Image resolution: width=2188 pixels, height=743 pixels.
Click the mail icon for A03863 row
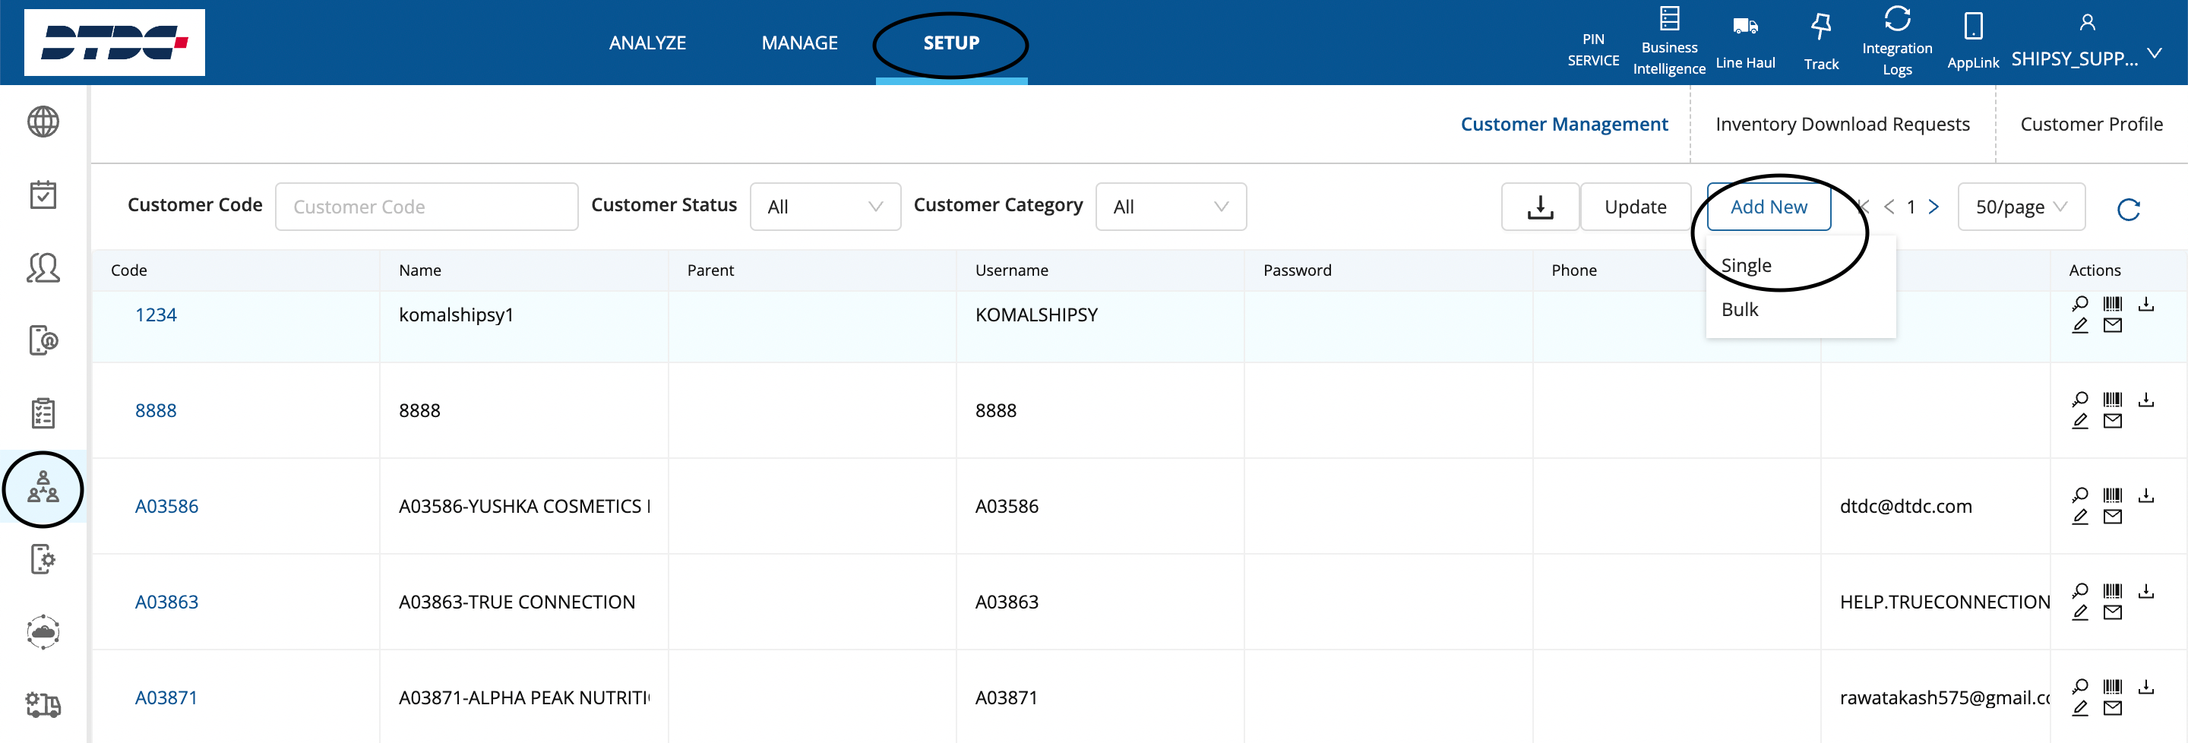(x=2112, y=613)
